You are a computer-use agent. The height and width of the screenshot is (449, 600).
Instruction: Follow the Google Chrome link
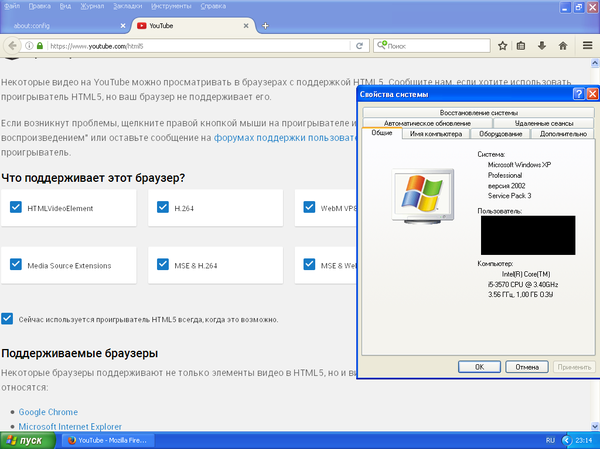[48, 411]
